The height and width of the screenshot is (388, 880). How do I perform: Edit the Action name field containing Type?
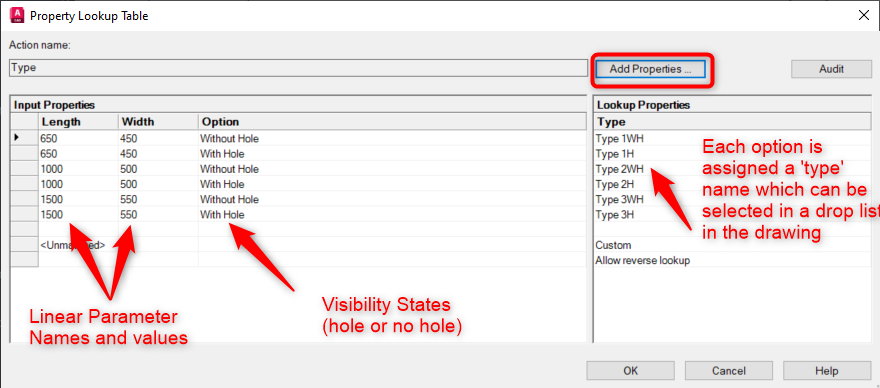(299, 68)
